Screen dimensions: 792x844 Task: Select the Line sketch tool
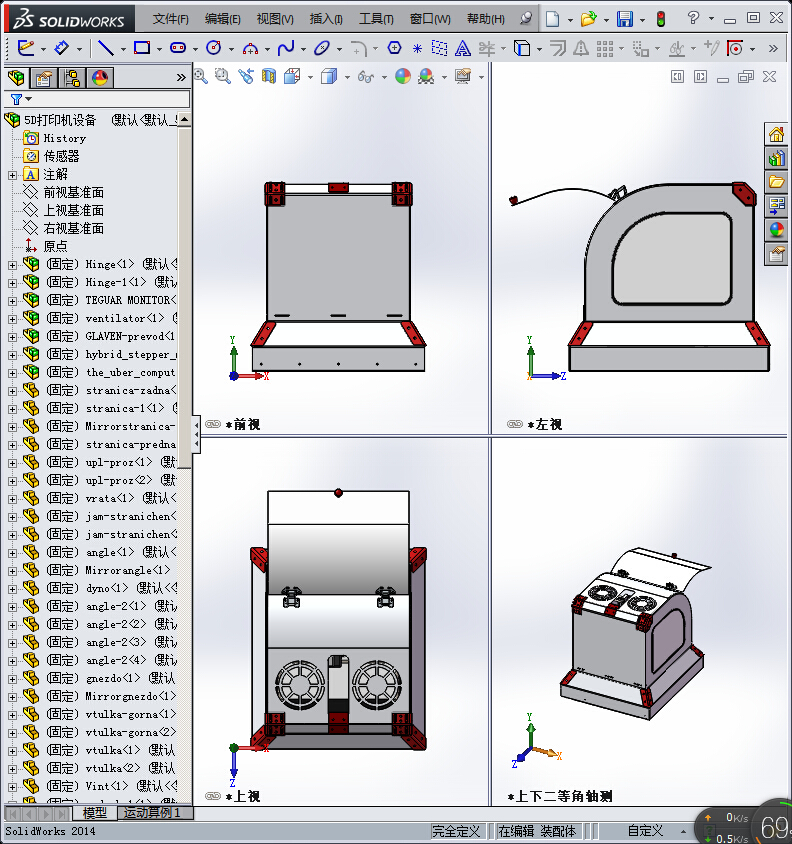(x=105, y=48)
